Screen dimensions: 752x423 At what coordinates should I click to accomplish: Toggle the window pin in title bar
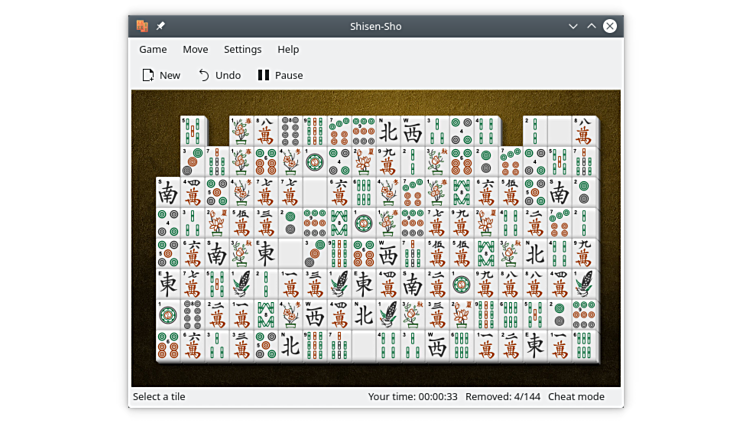161,26
